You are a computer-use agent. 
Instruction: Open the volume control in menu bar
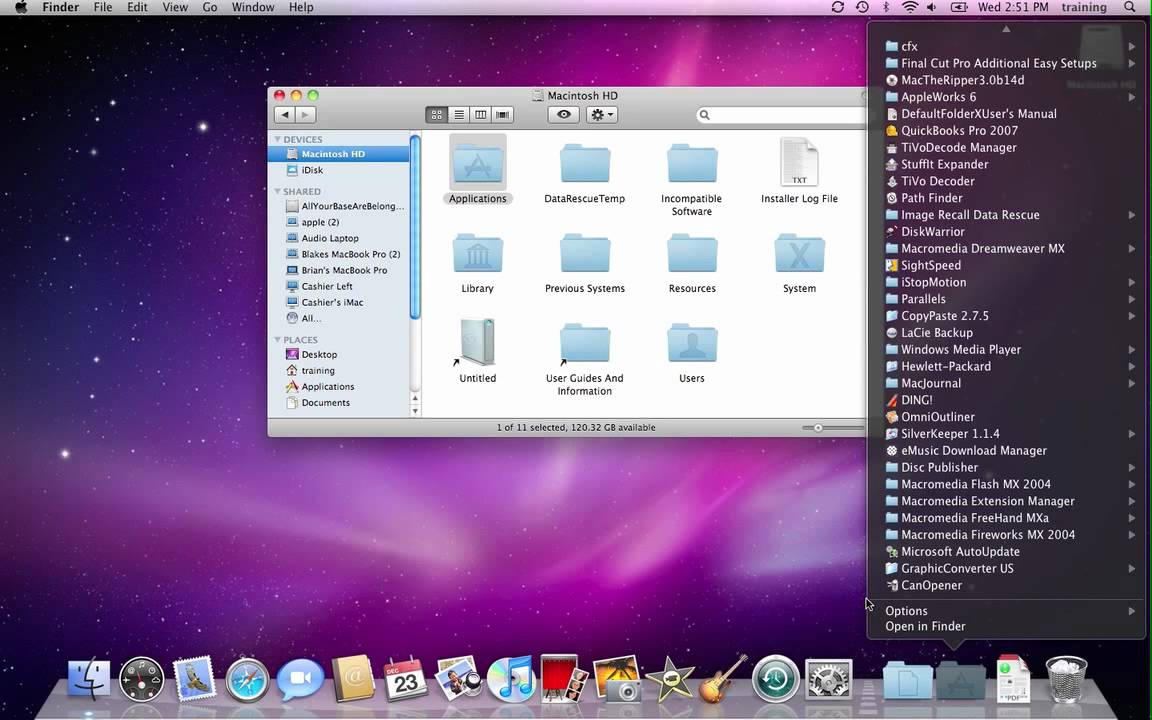click(x=932, y=7)
